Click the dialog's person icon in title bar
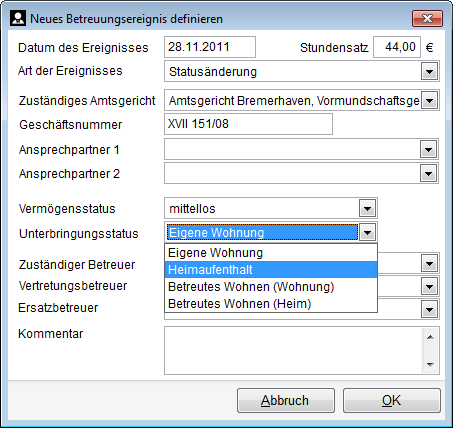Image resolution: width=453 pixels, height=428 pixels. pyautogui.click(x=18, y=18)
